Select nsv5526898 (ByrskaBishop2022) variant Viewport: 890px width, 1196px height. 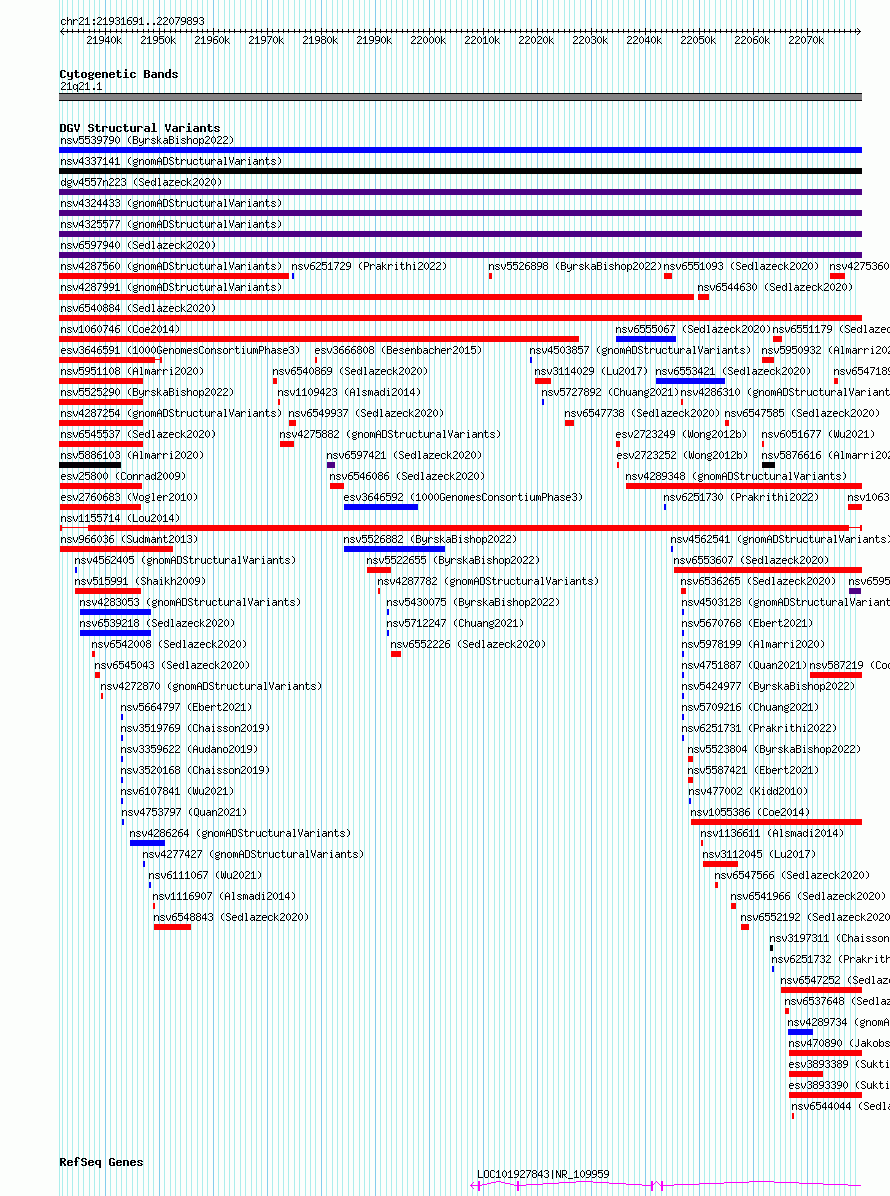[575, 266]
